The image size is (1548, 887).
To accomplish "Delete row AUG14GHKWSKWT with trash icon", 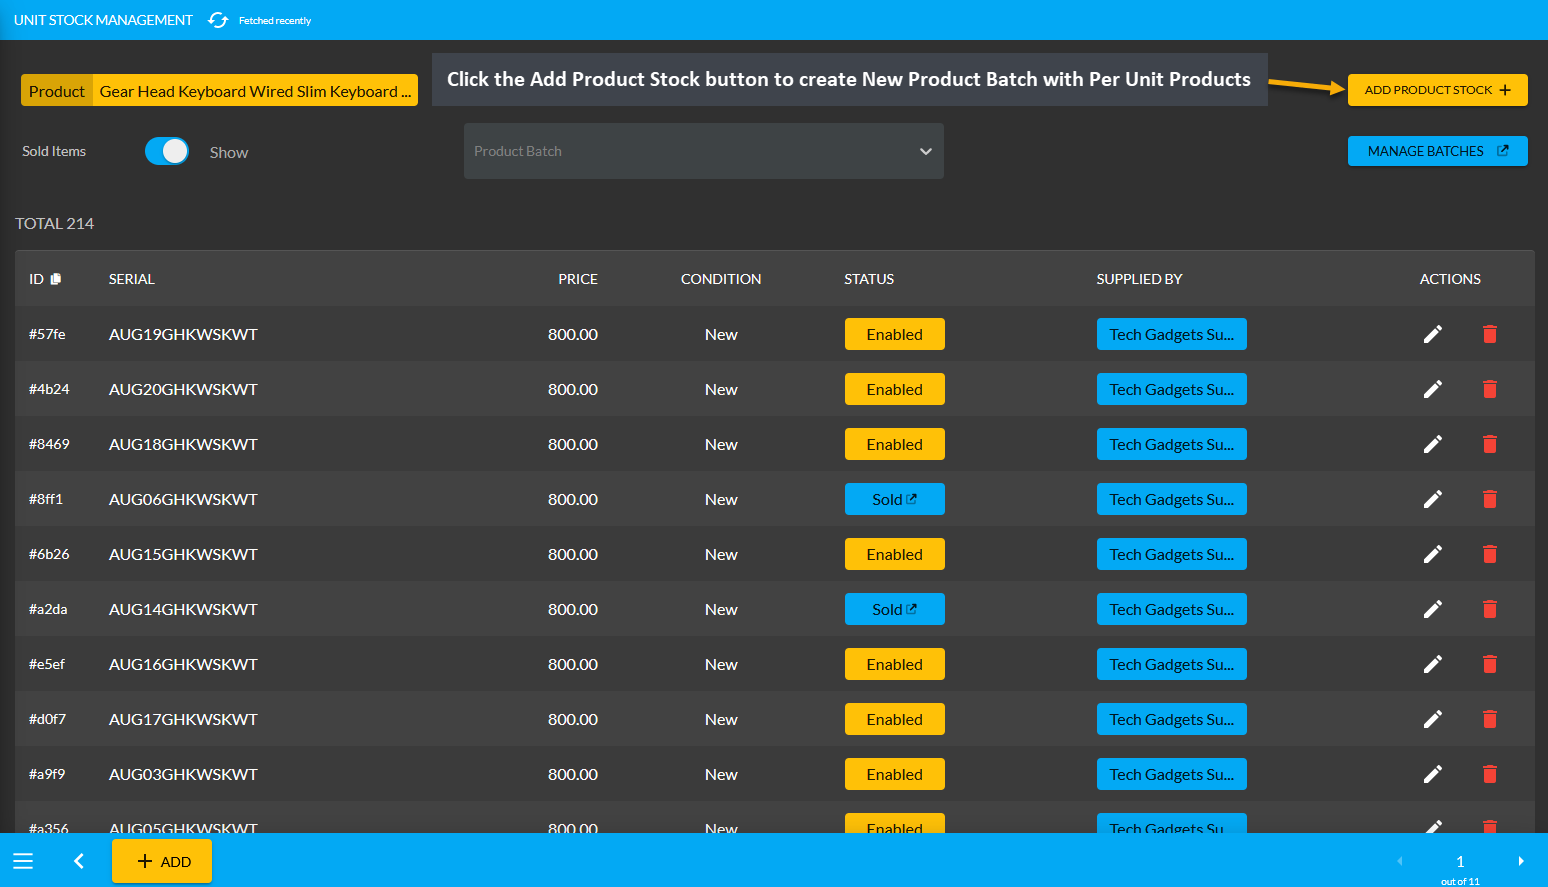I will [x=1490, y=609].
